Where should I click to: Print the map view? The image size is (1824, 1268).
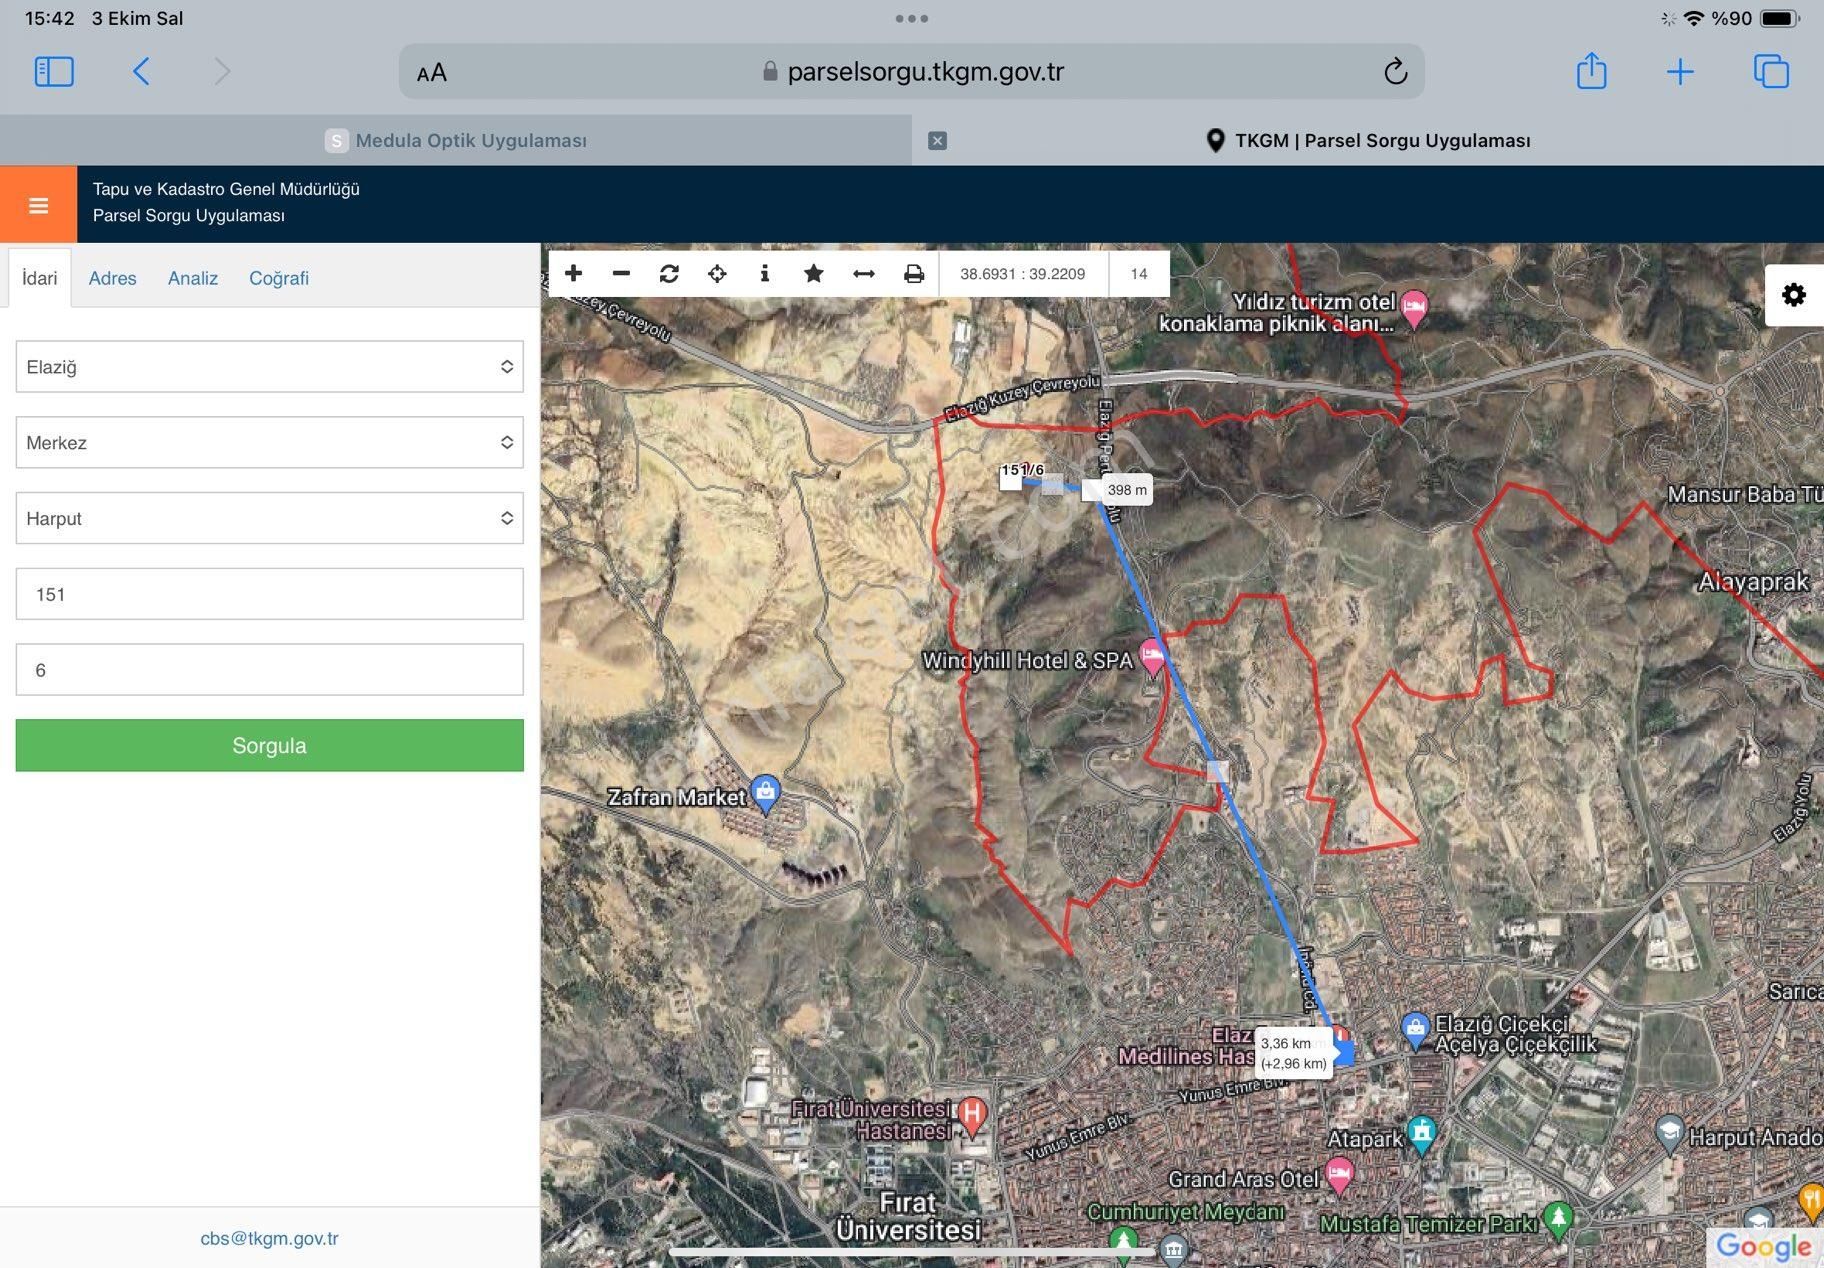coord(914,273)
